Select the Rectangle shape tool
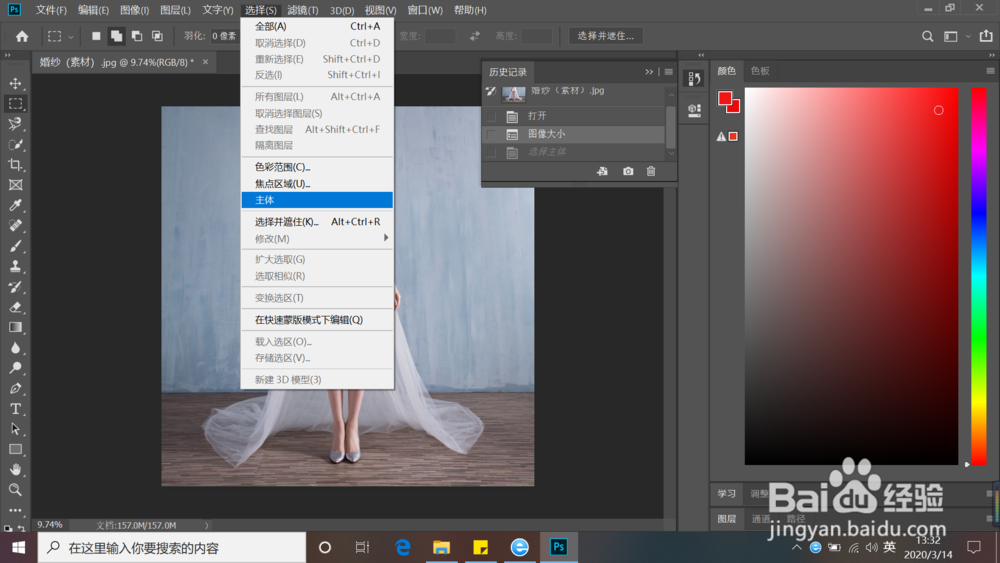This screenshot has height=563, width=1000. pyautogui.click(x=15, y=450)
